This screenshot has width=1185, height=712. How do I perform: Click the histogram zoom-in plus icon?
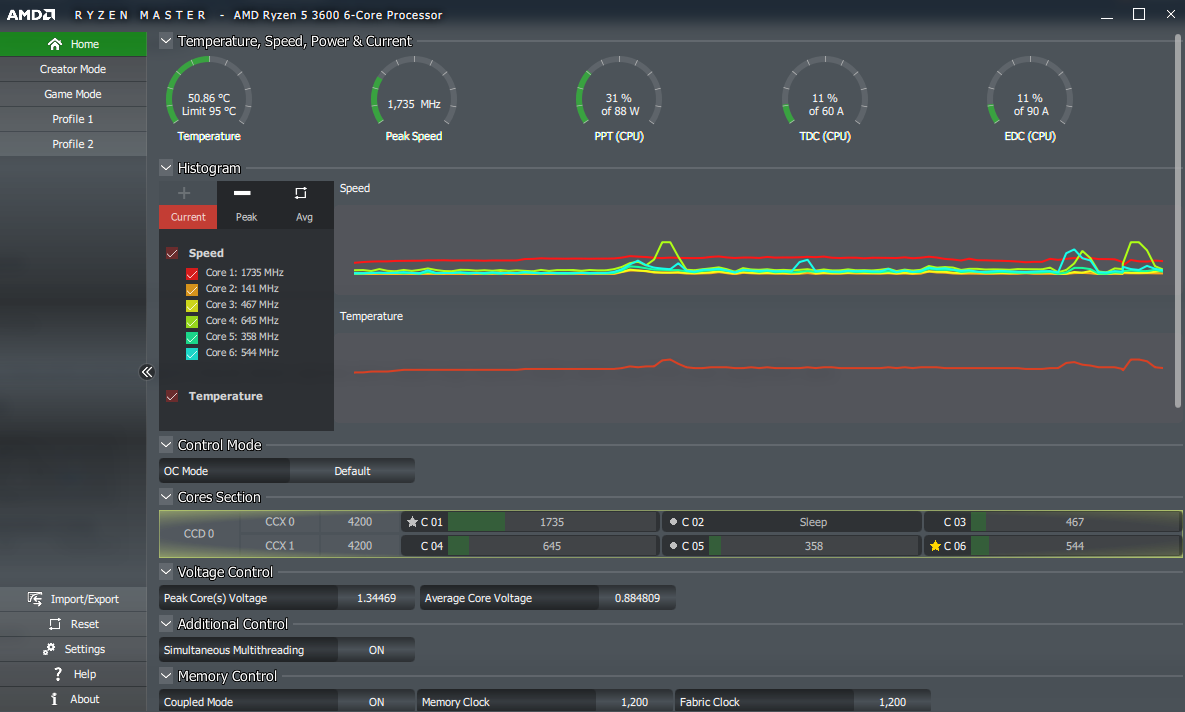[x=184, y=193]
